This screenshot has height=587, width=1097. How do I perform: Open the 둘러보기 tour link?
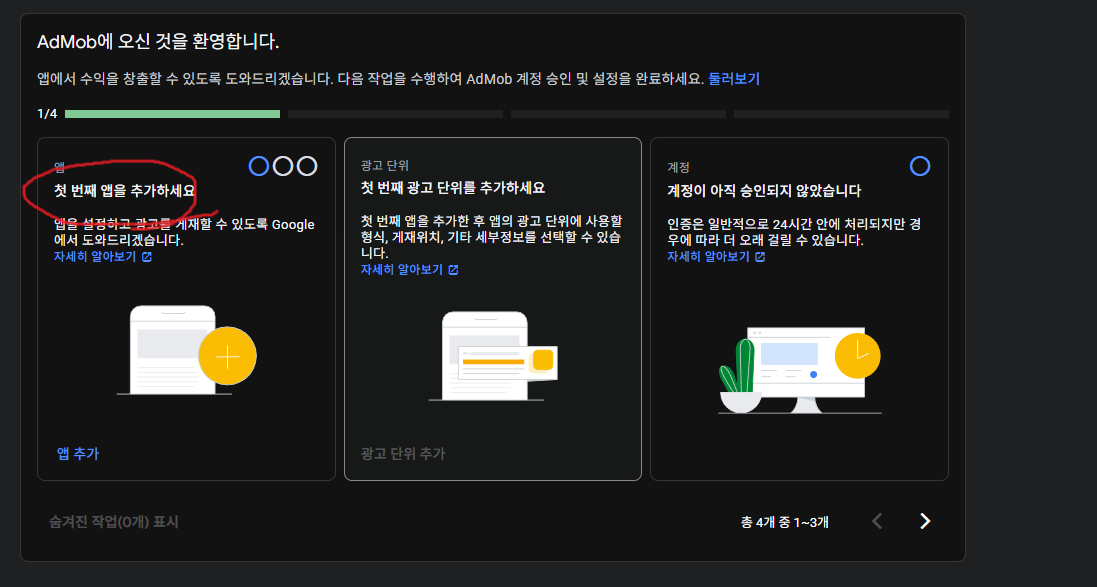coord(734,79)
